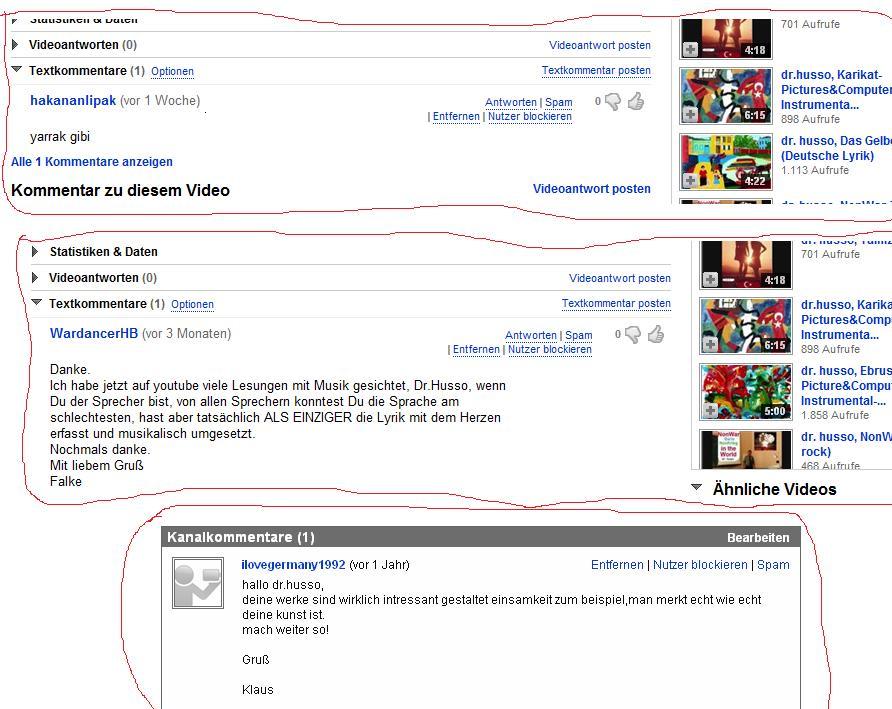Click Entfernen on ilovegermany1992's comment

click(617, 564)
